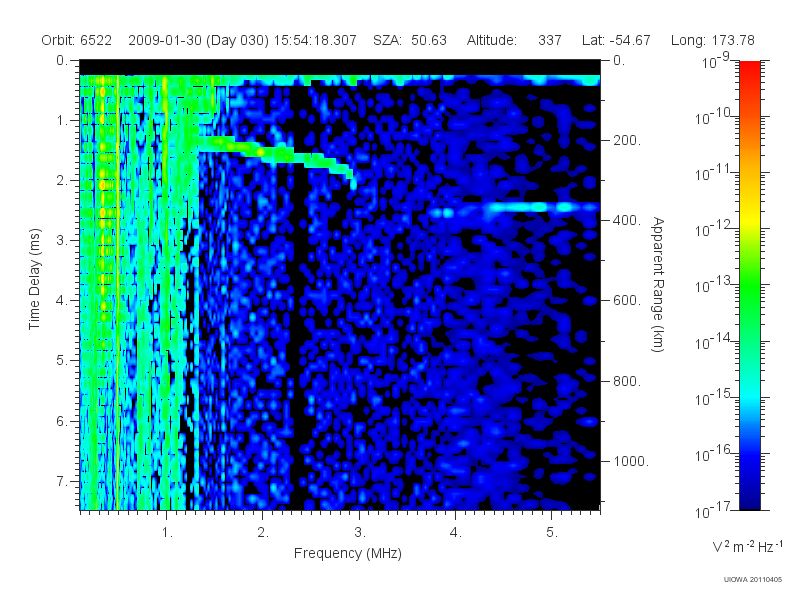
Task: Click the yellow vertical line near 0.5 MHz
Action: click(118, 291)
